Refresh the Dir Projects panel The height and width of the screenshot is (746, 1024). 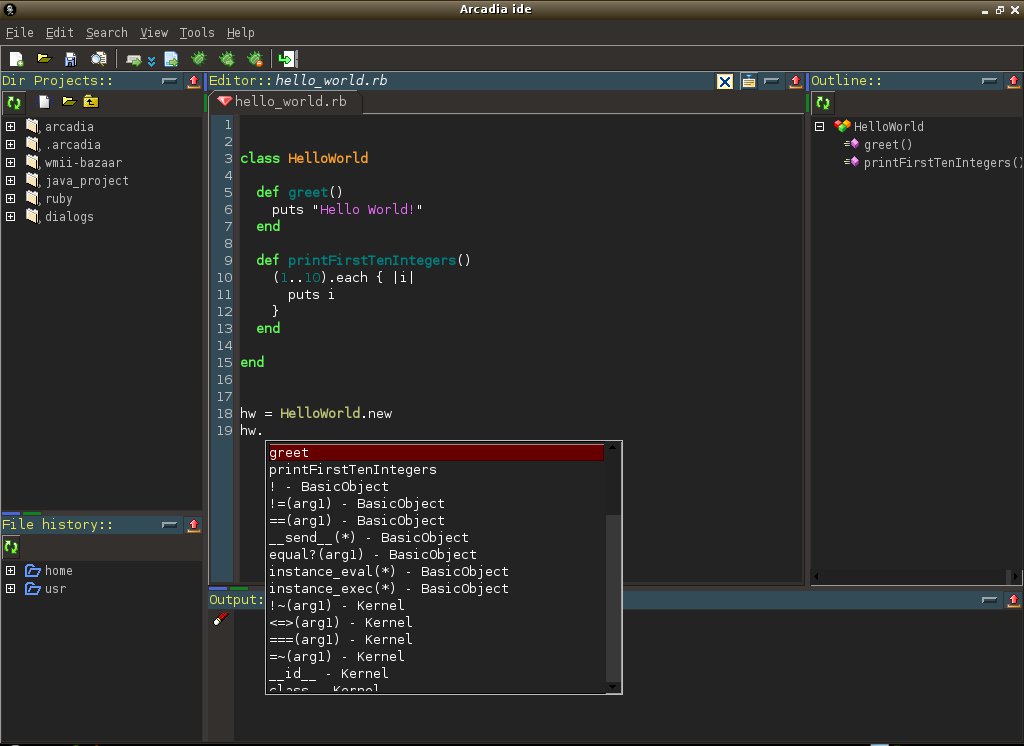pyautogui.click(x=14, y=102)
